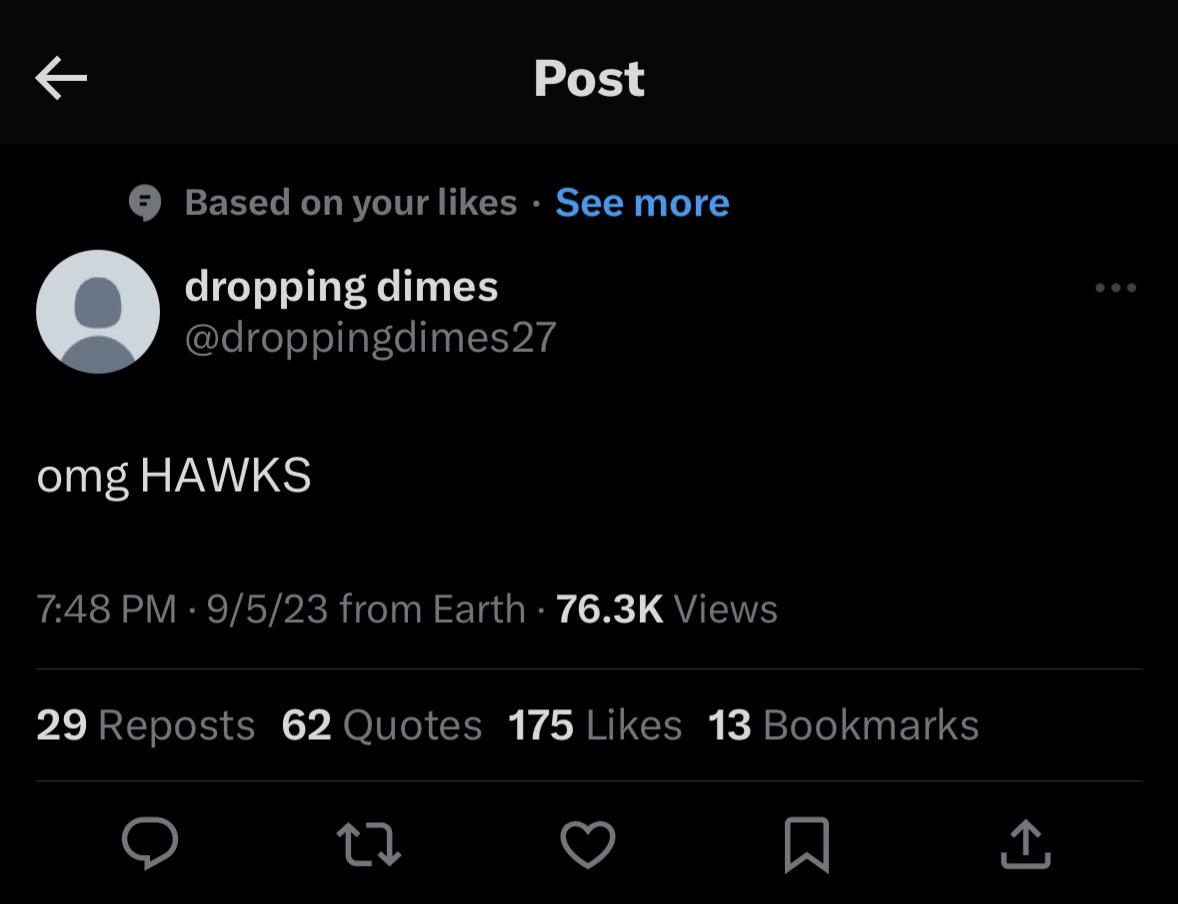
Task: Open the three-dot more options menu
Action: (1115, 288)
